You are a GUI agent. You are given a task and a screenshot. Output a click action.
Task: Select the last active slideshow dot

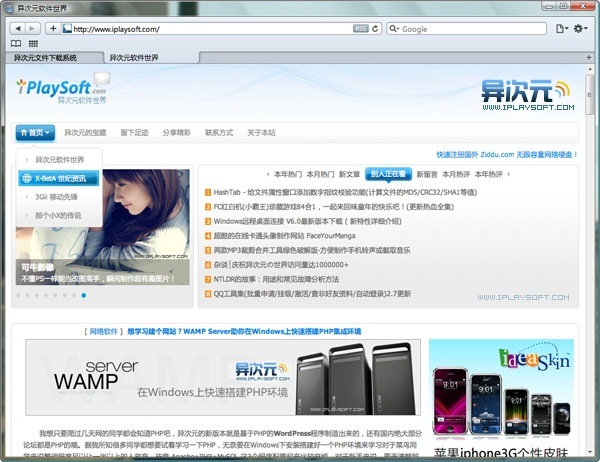click(84, 295)
